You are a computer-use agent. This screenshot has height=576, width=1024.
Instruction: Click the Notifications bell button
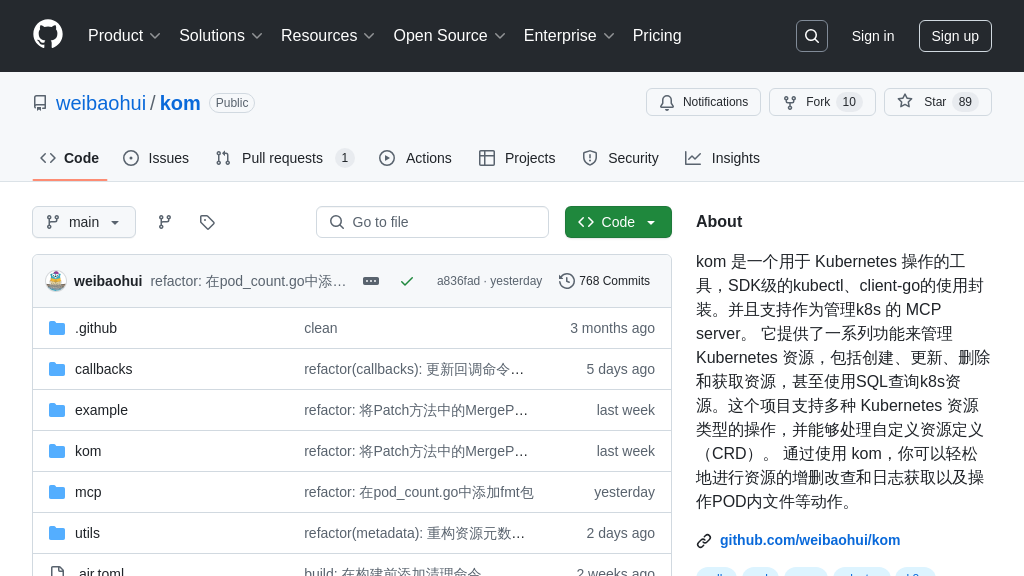tap(703, 102)
